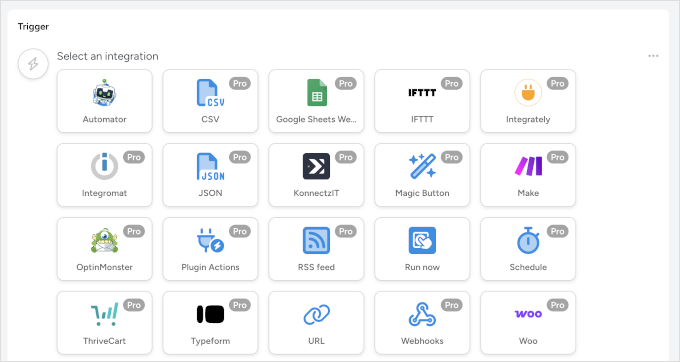
Task: Choose the RSS feed integration
Action: click(x=316, y=249)
